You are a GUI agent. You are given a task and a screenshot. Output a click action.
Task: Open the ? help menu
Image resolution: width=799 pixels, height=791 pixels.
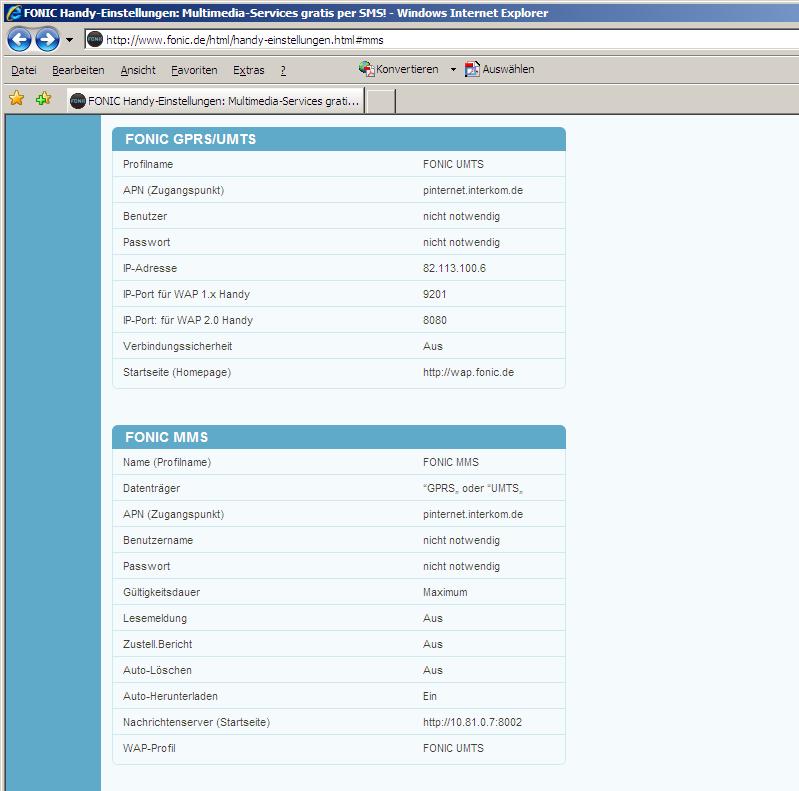283,70
